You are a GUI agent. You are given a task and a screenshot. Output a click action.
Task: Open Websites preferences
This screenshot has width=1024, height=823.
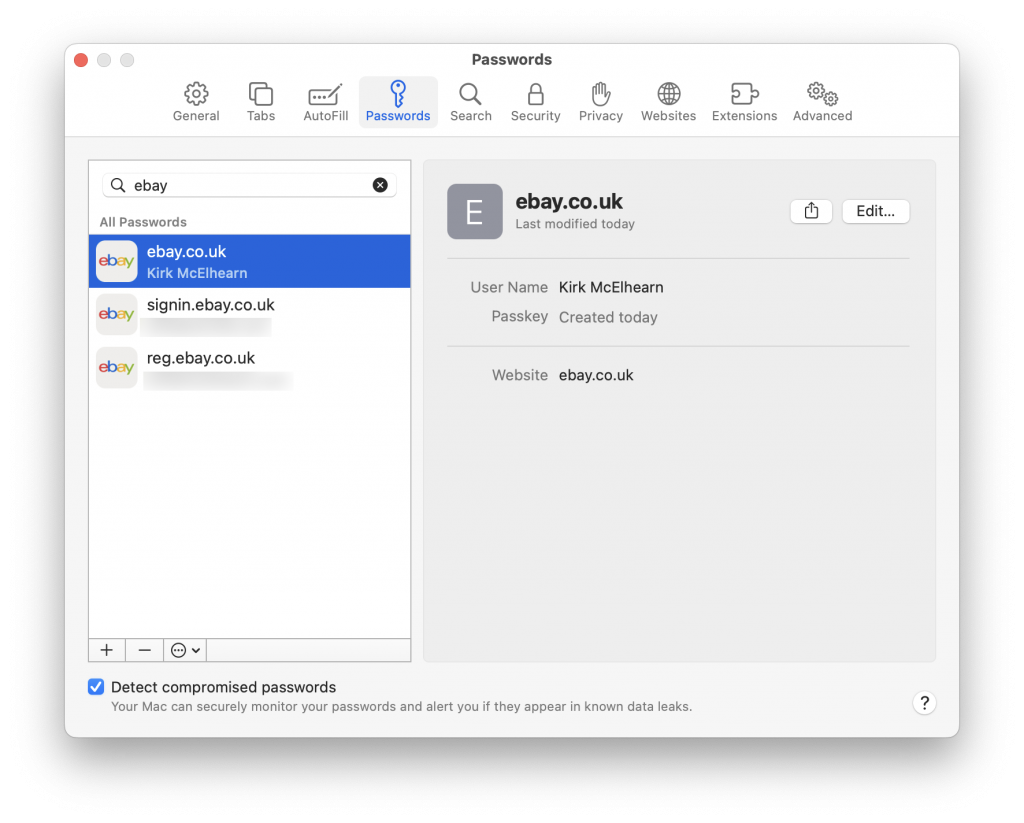(668, 100)
